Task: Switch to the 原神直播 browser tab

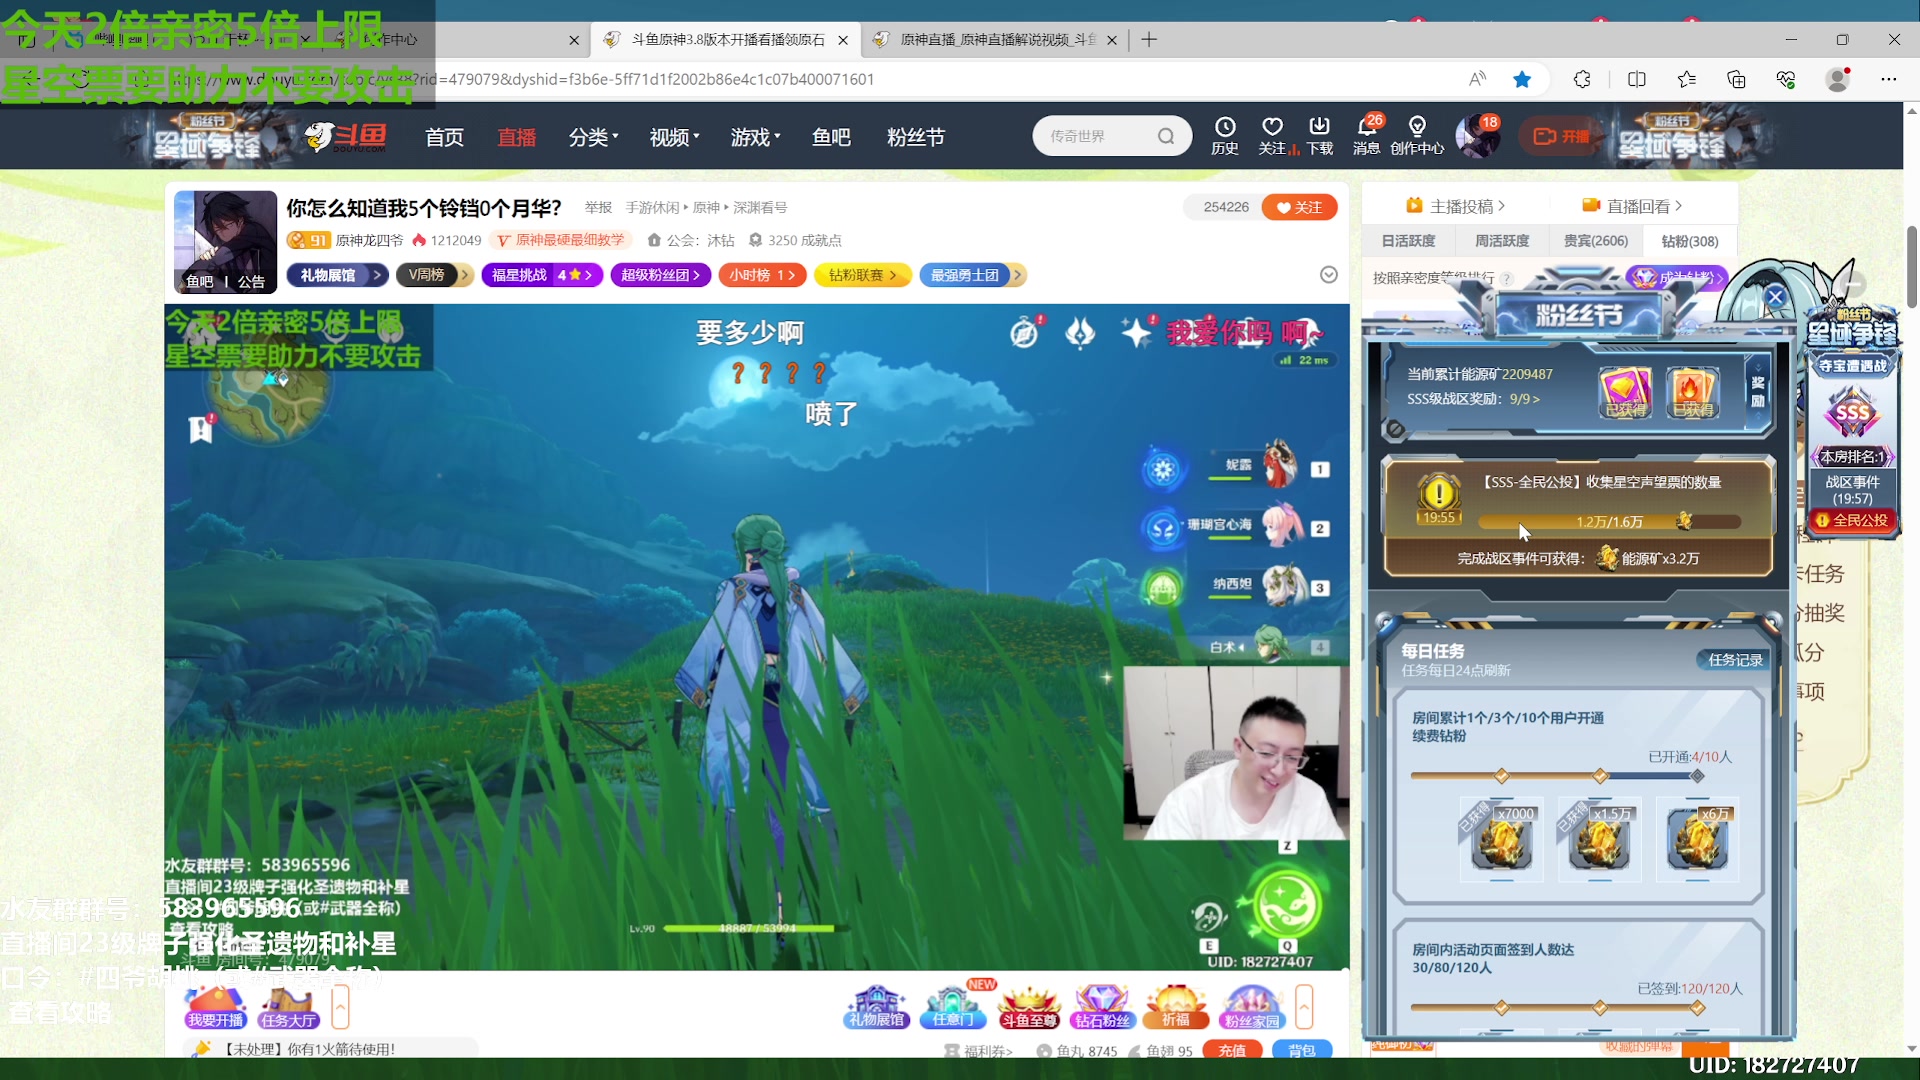Action: [995, 40]
